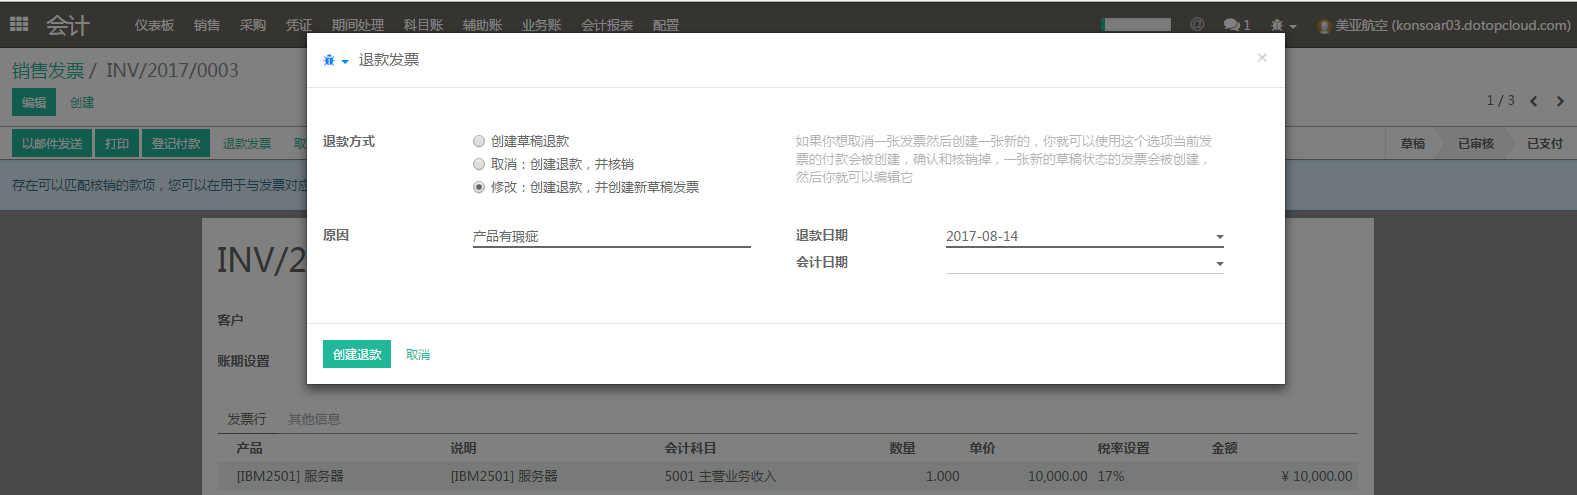This screenshot has width=1577, height=495.
Task: Go to previous record arrow
Action: 1533,101
